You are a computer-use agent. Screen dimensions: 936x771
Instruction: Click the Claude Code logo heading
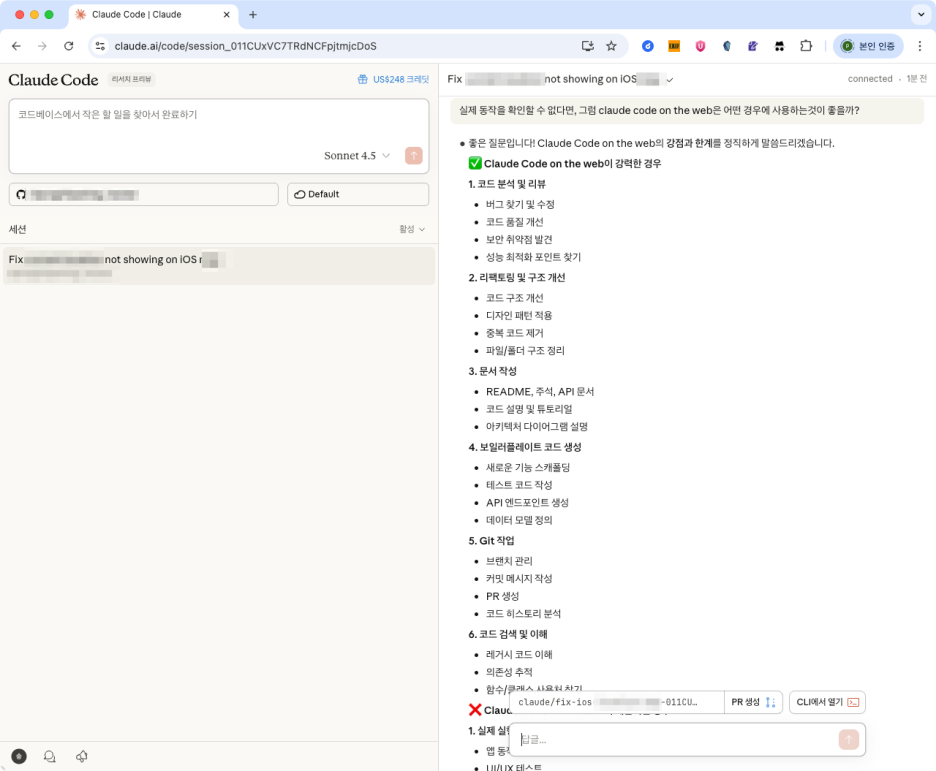(53, 79)
